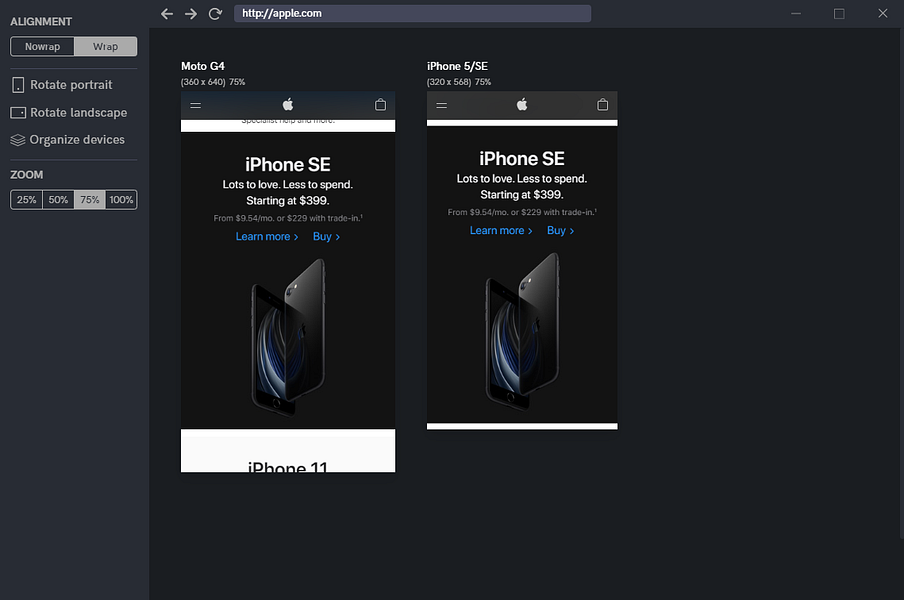This screenshot has width=904, height=600.
Task: Click the ALIGNMENT section heading
Action: [x=41, y=22]
